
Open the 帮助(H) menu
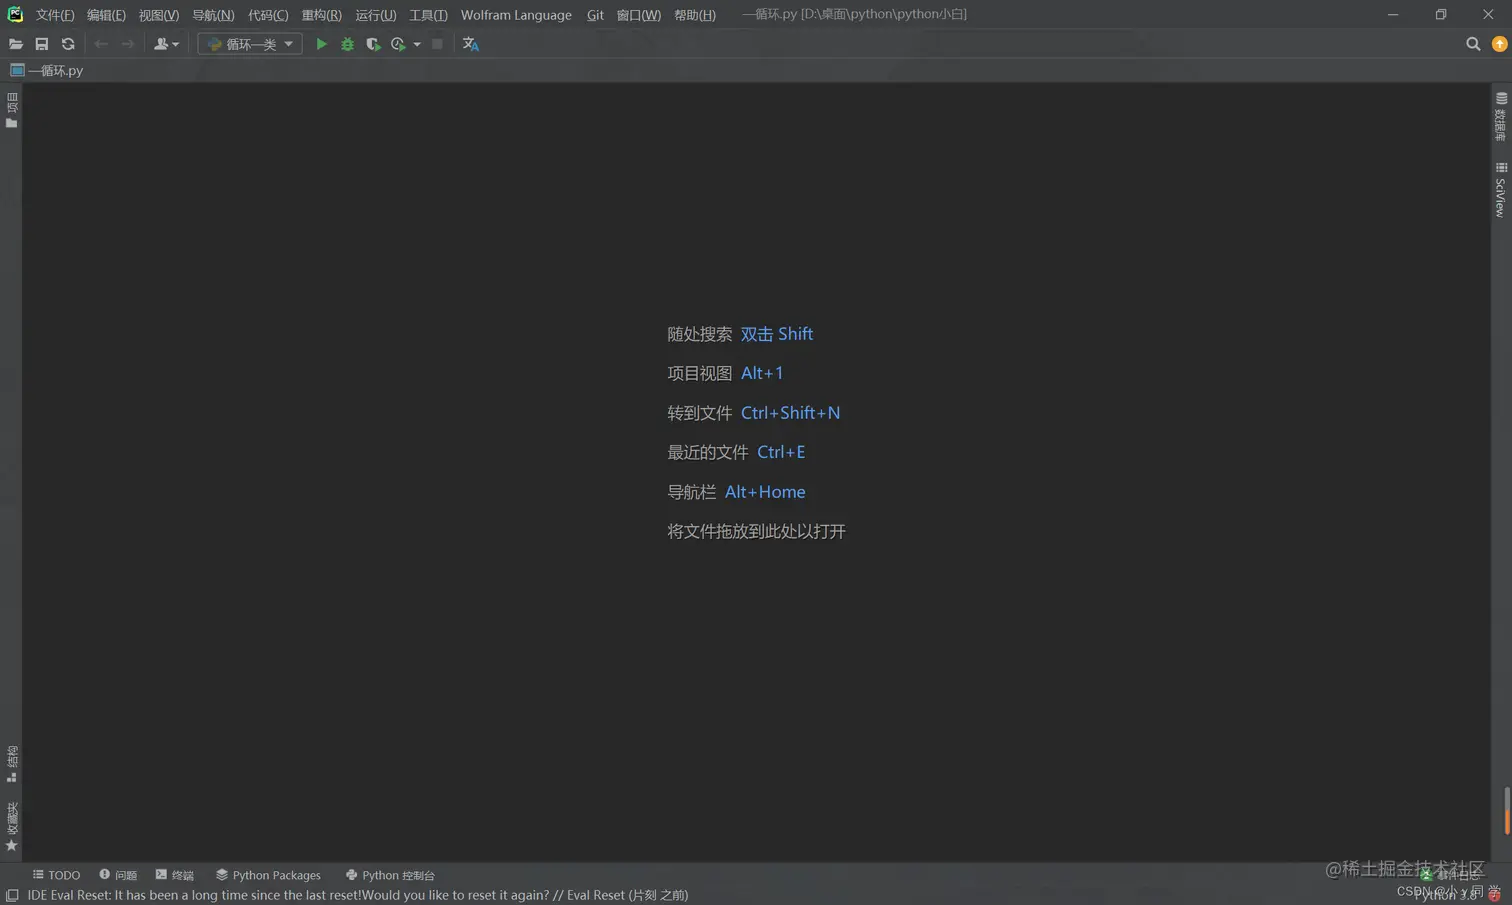click(x=694, y=15)
